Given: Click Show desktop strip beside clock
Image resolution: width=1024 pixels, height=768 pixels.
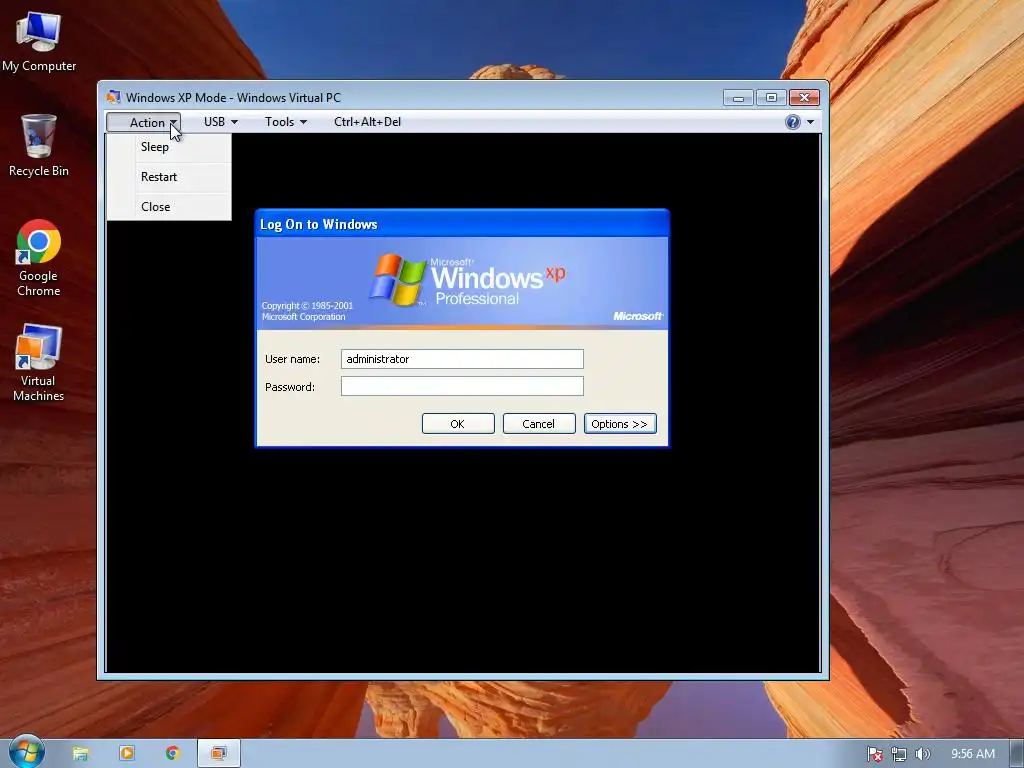Looking at the screenshot, I should (1016, 754).
